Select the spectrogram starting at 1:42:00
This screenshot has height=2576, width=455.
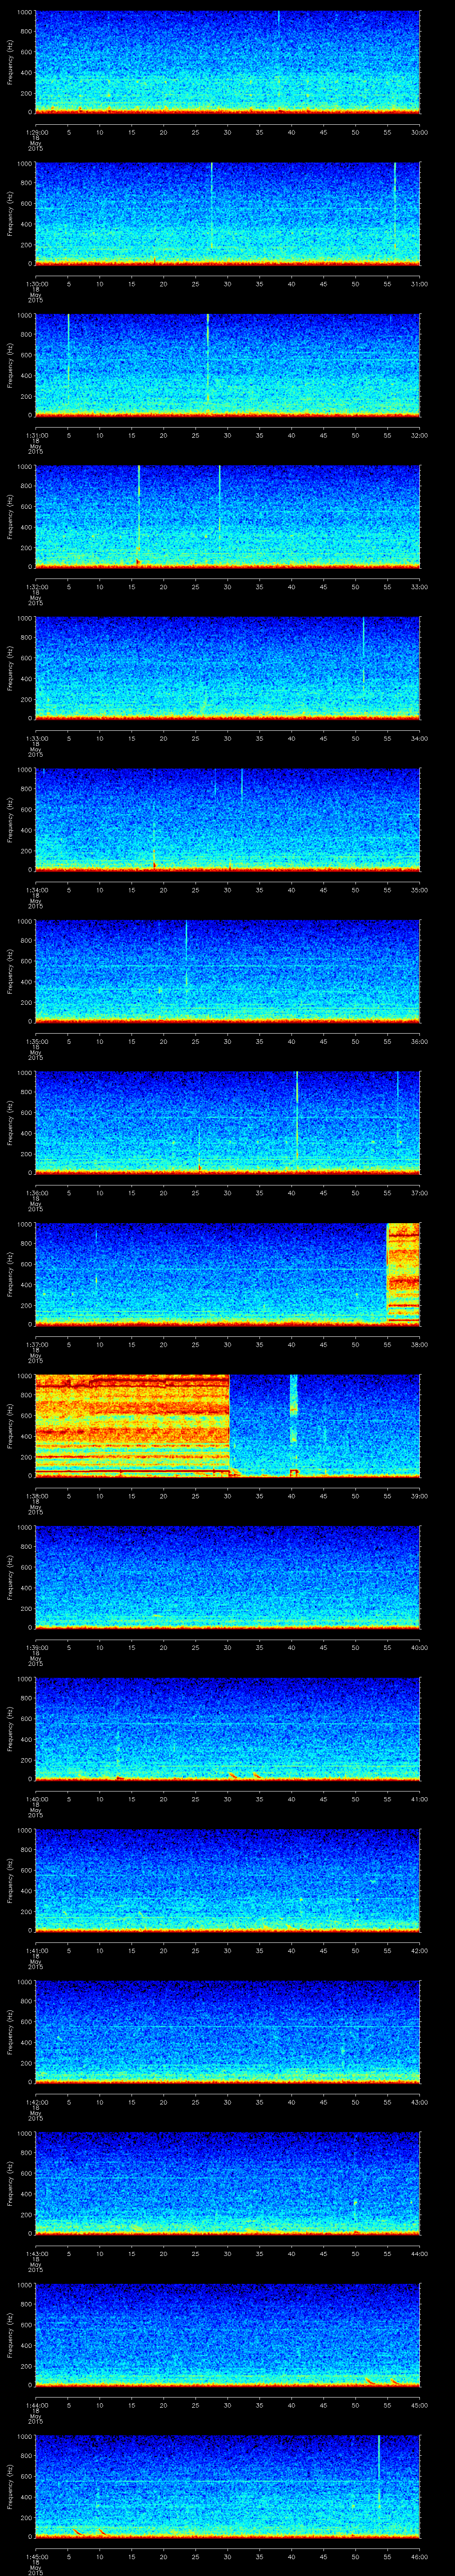[x=227, y=2032]
